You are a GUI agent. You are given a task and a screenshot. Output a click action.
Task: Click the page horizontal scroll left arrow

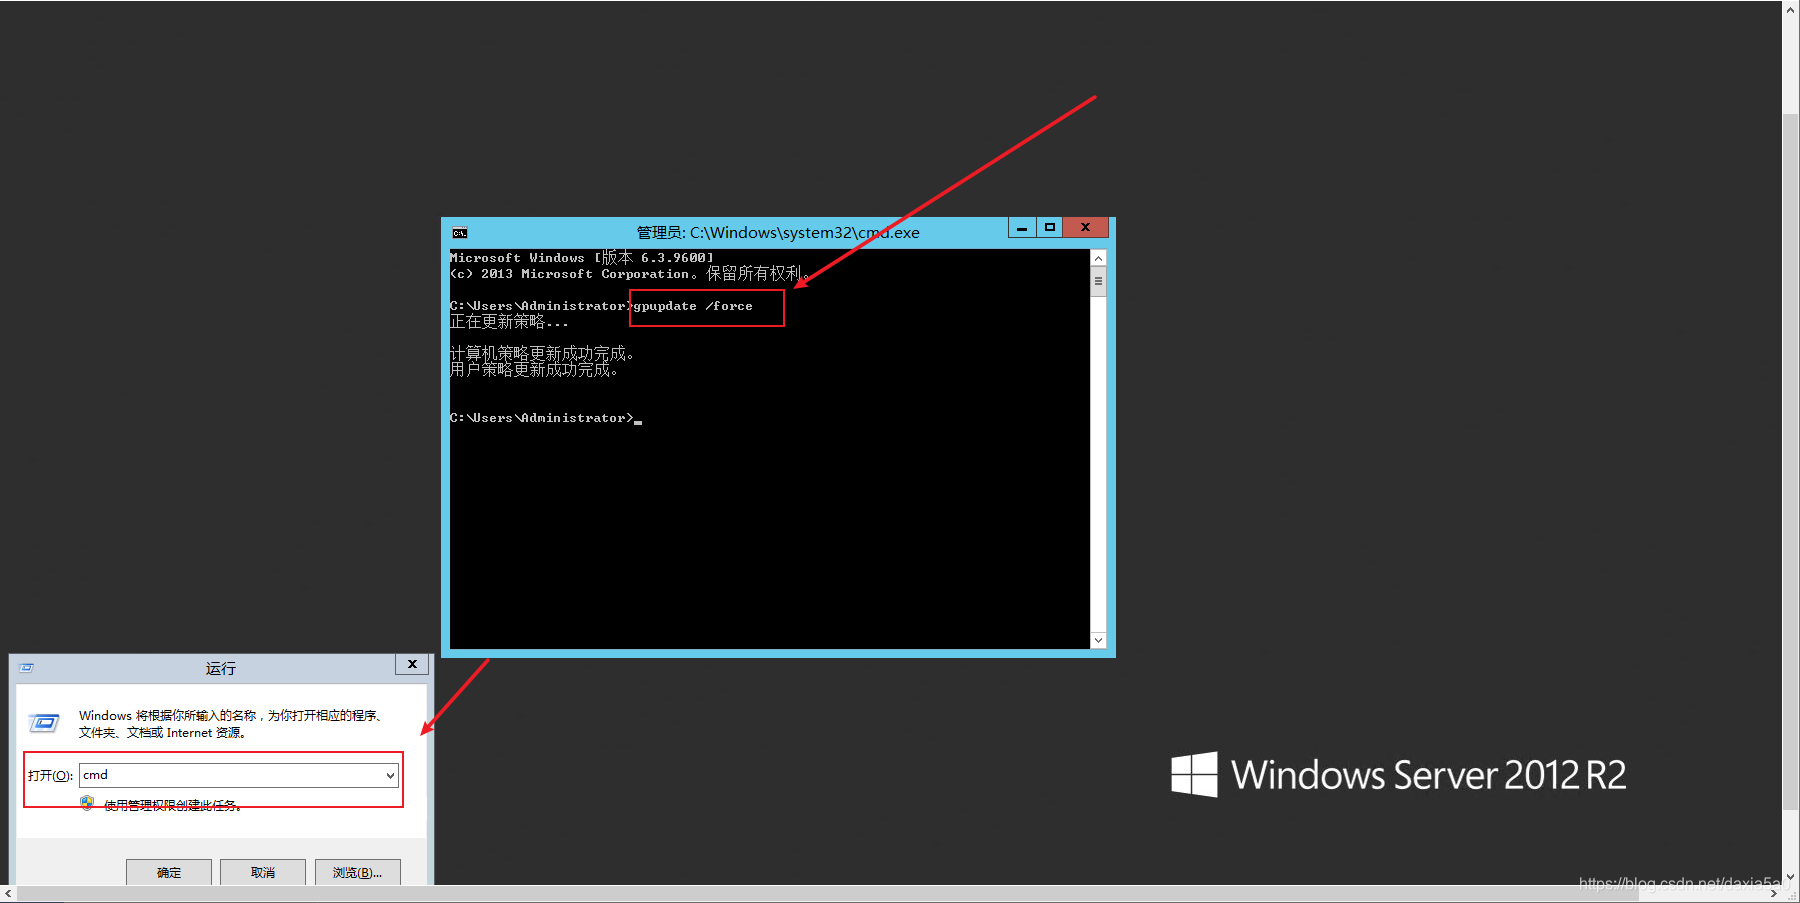[8, 894]
